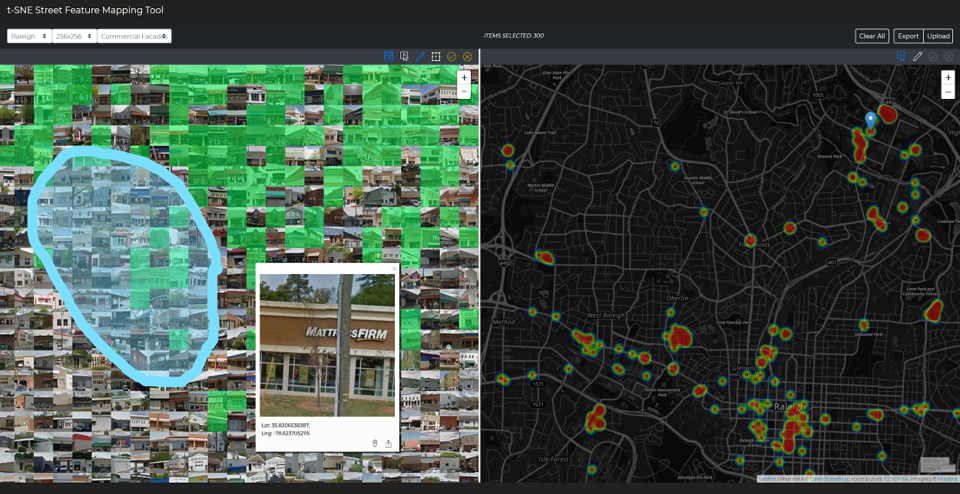Click the blue location marker on the map
The height and width of the screenshot is (494, 960).
click(870, 120)
